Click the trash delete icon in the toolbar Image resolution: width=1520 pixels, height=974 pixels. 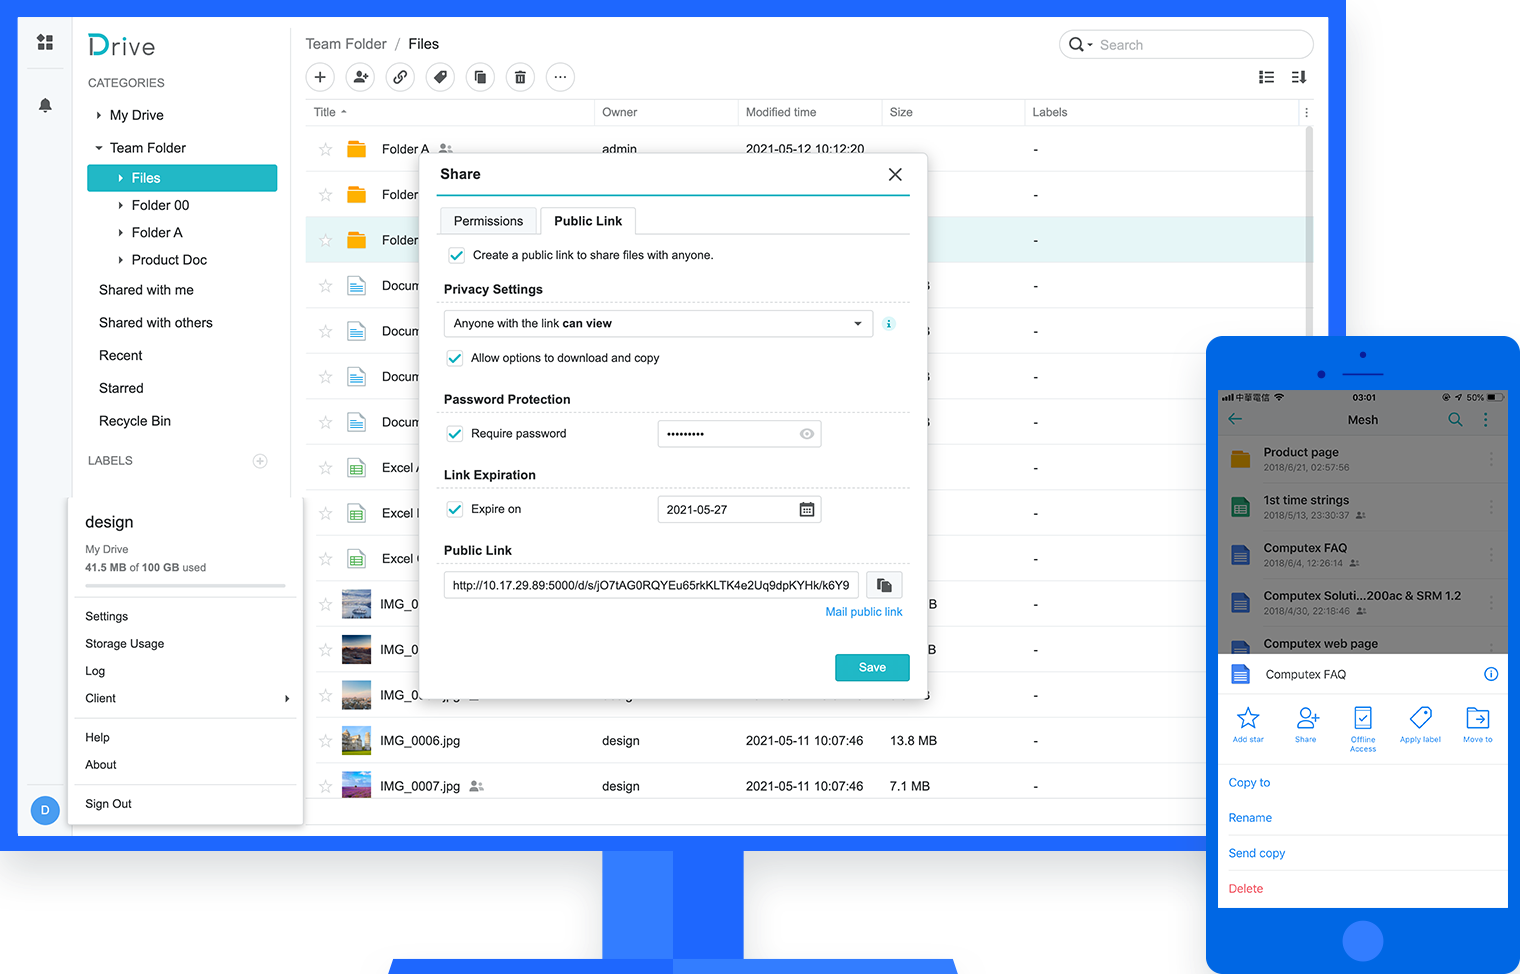(x=520, y=77)
